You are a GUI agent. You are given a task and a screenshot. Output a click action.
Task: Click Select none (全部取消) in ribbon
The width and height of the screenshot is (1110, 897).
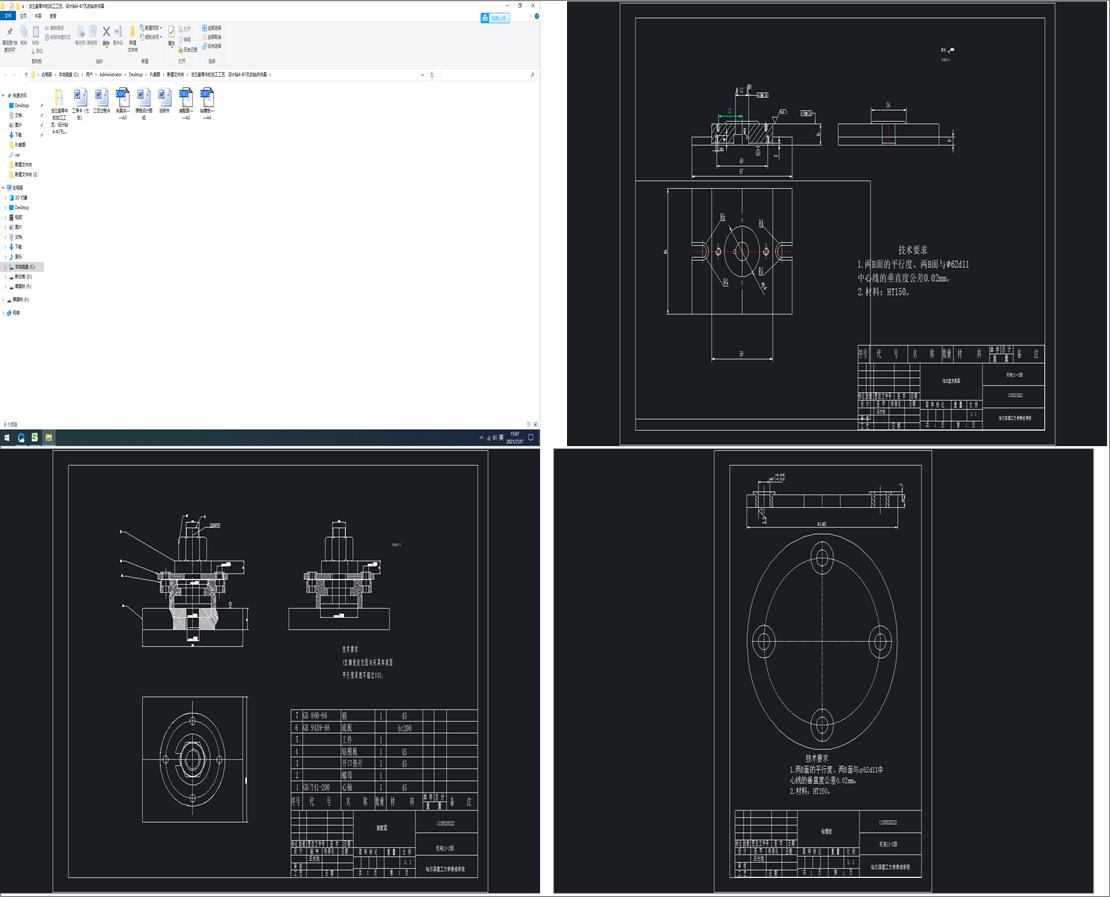[212, 37]
